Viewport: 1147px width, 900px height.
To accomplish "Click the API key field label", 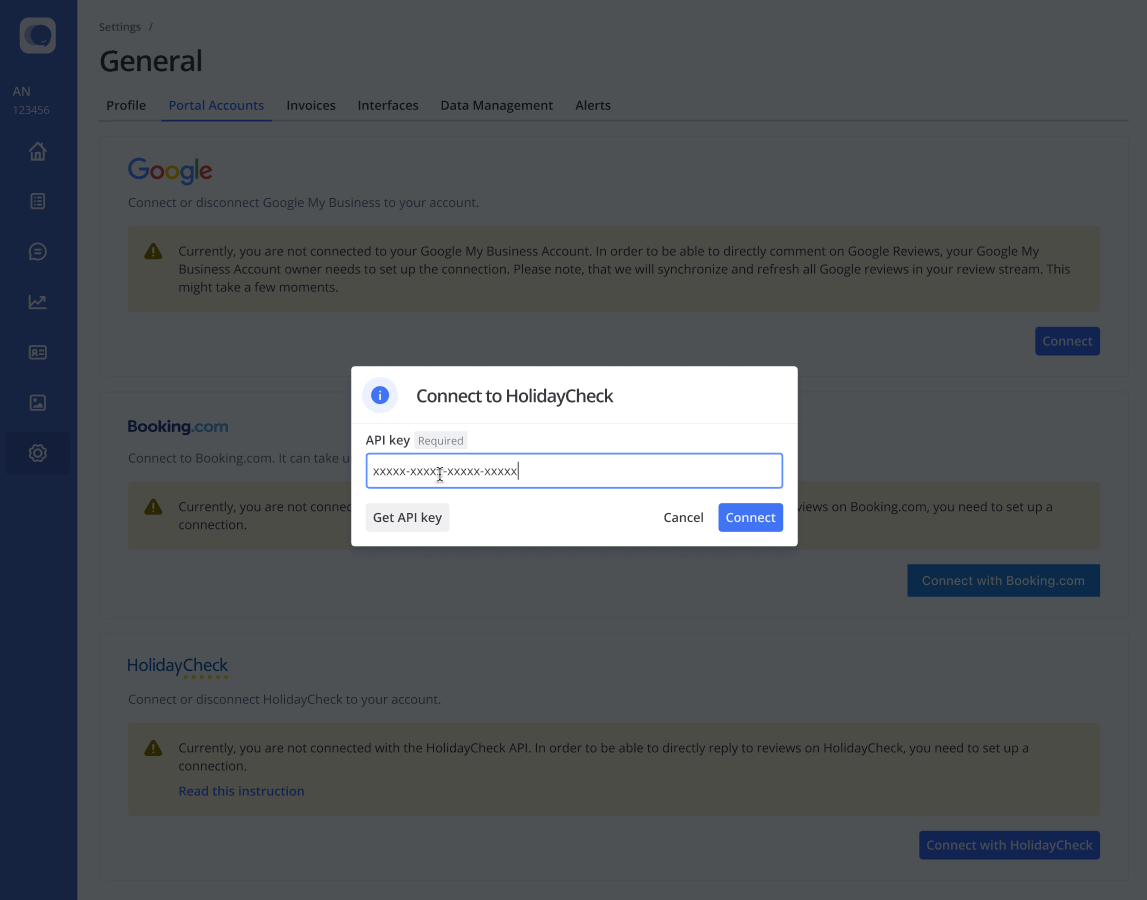I will [388, 440].
